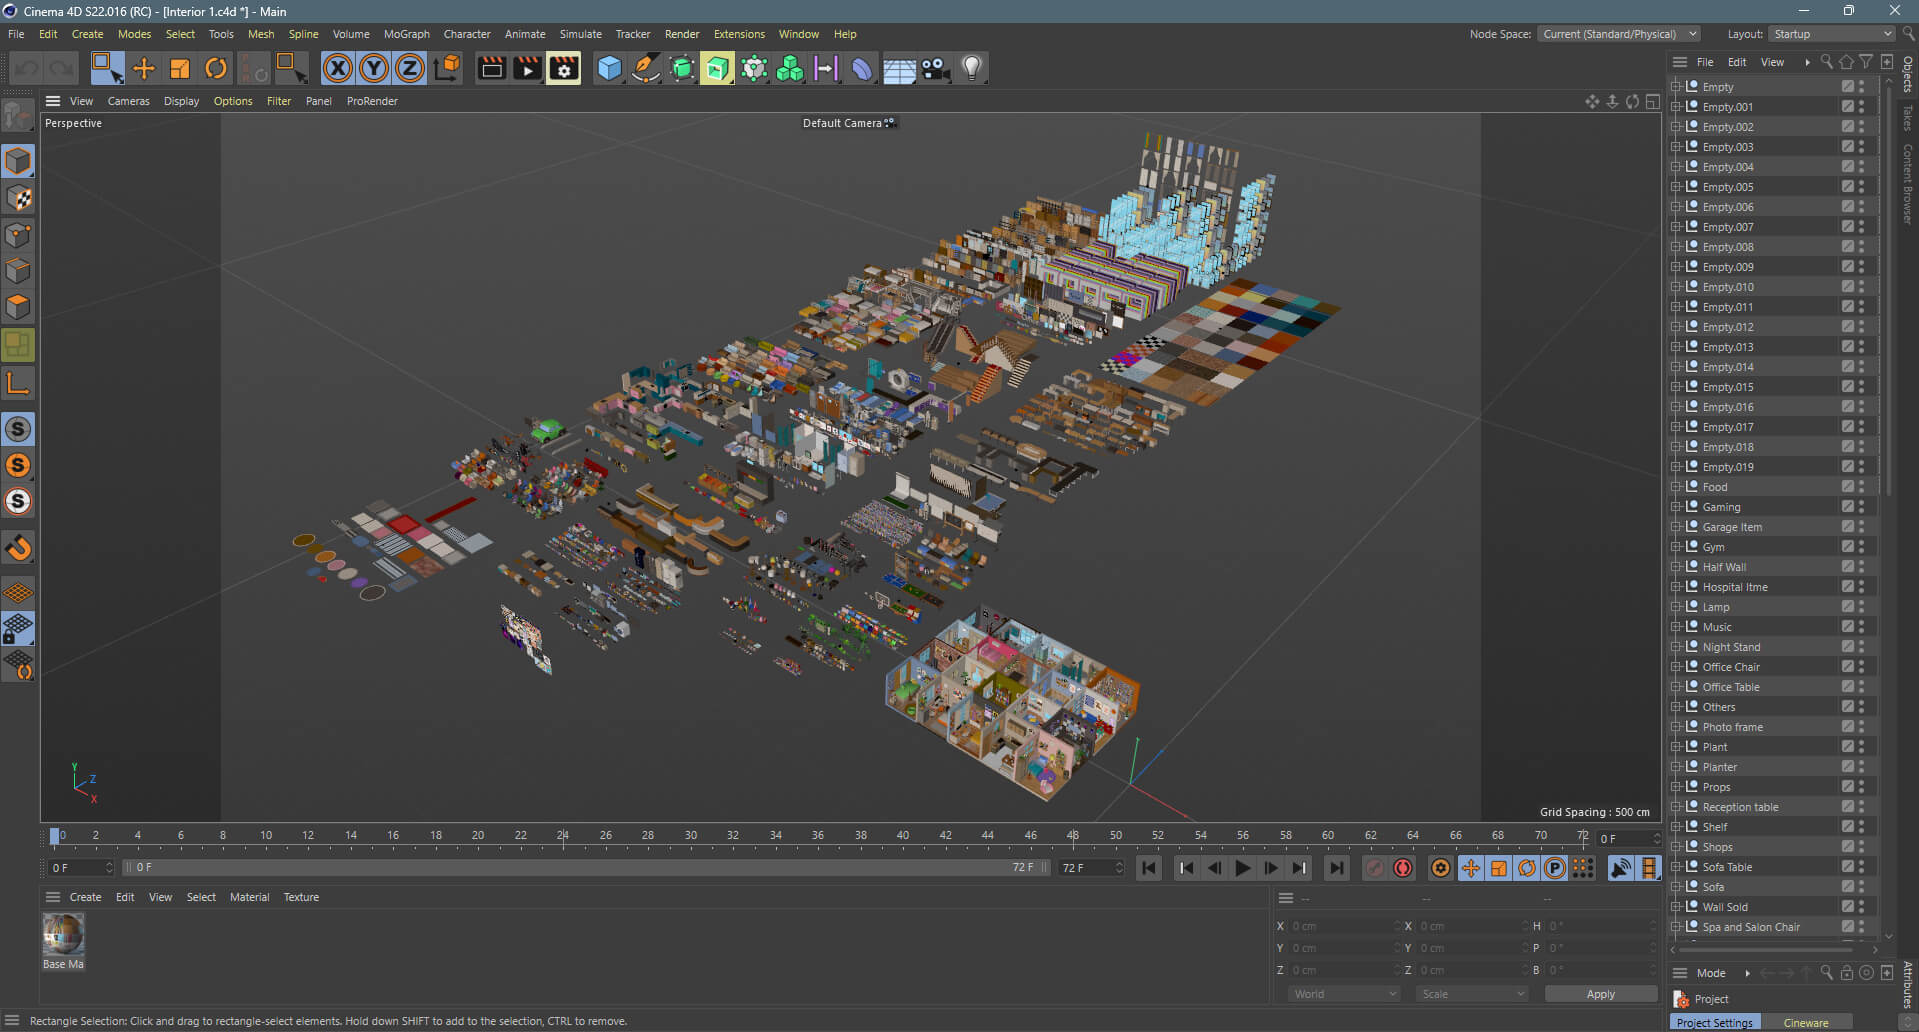The width and height of the screenshot is (1919, 1032).
Task: Click the preview range bar slider
Action: (x=586, y=868)
